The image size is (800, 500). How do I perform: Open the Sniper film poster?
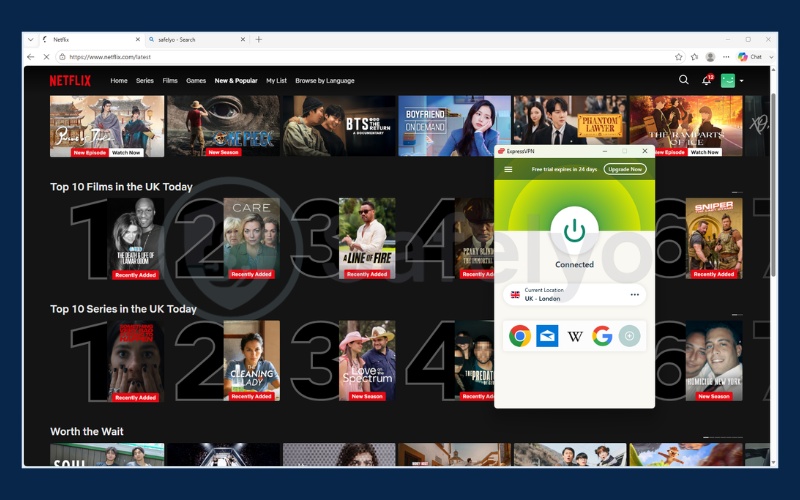[x=714, y=238]
